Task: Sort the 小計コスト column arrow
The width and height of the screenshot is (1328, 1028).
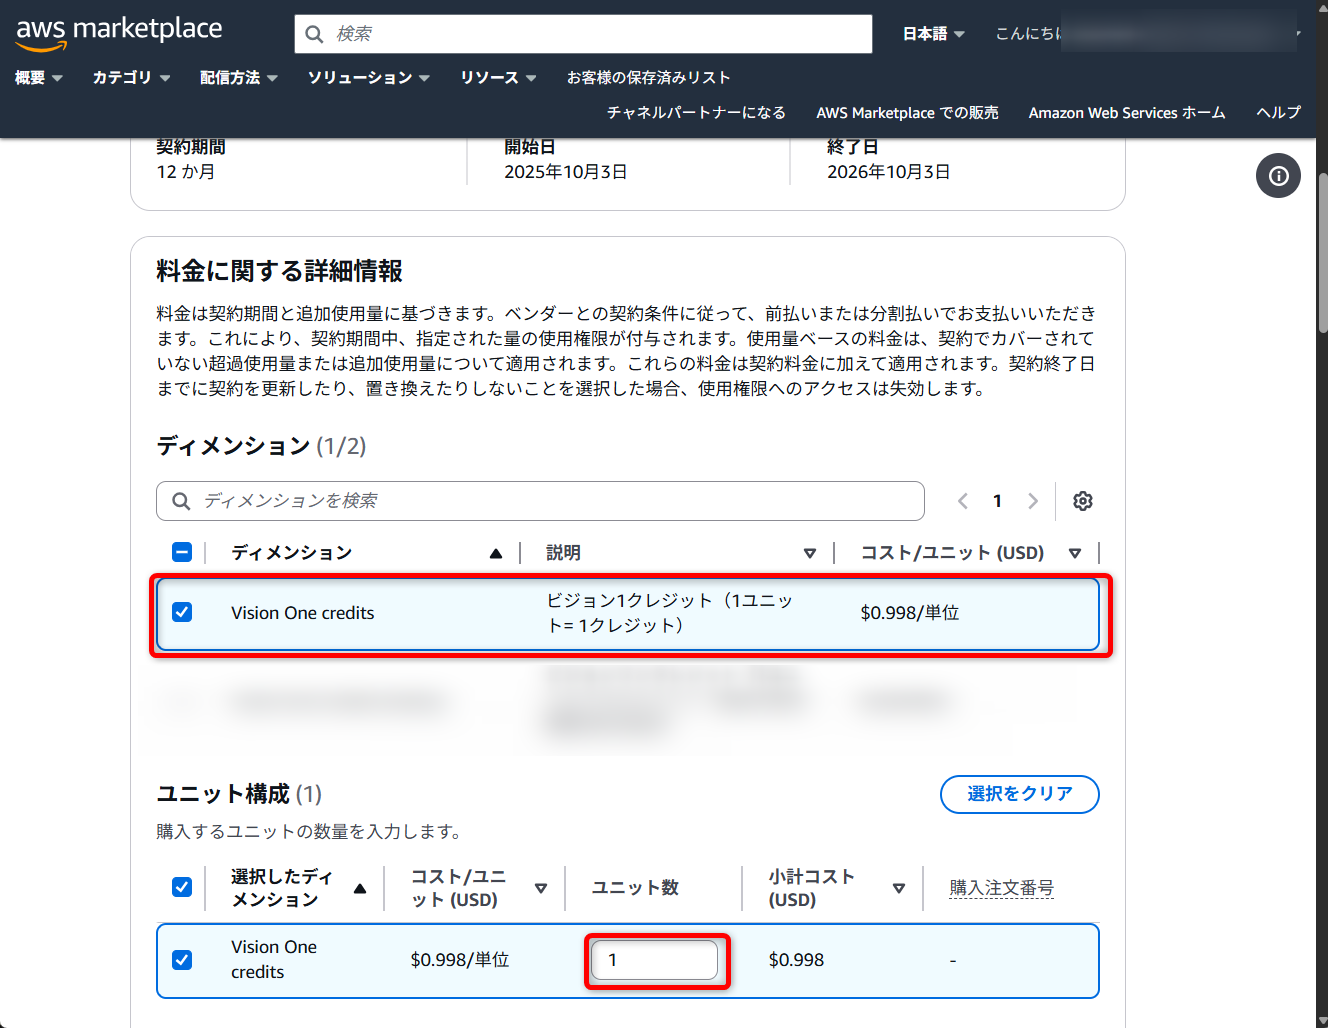Action: [899, 888]
